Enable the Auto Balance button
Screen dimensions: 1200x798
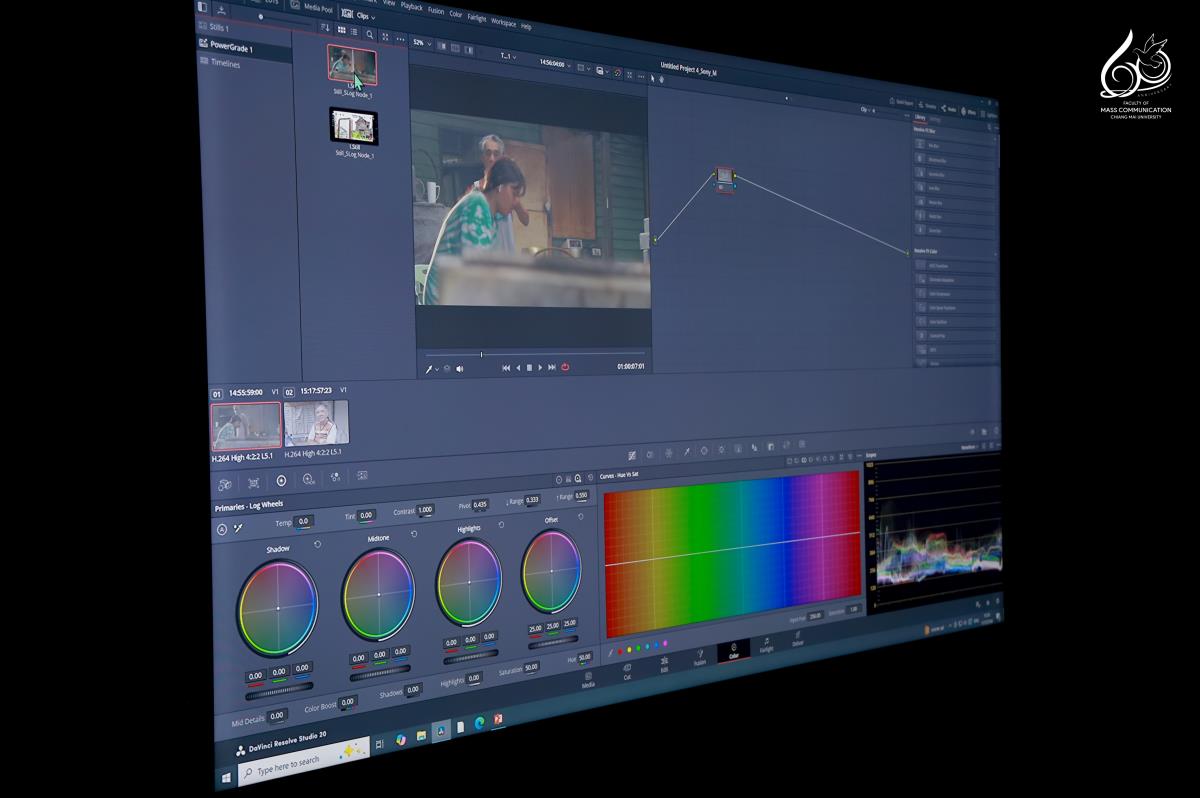point(221,528)
